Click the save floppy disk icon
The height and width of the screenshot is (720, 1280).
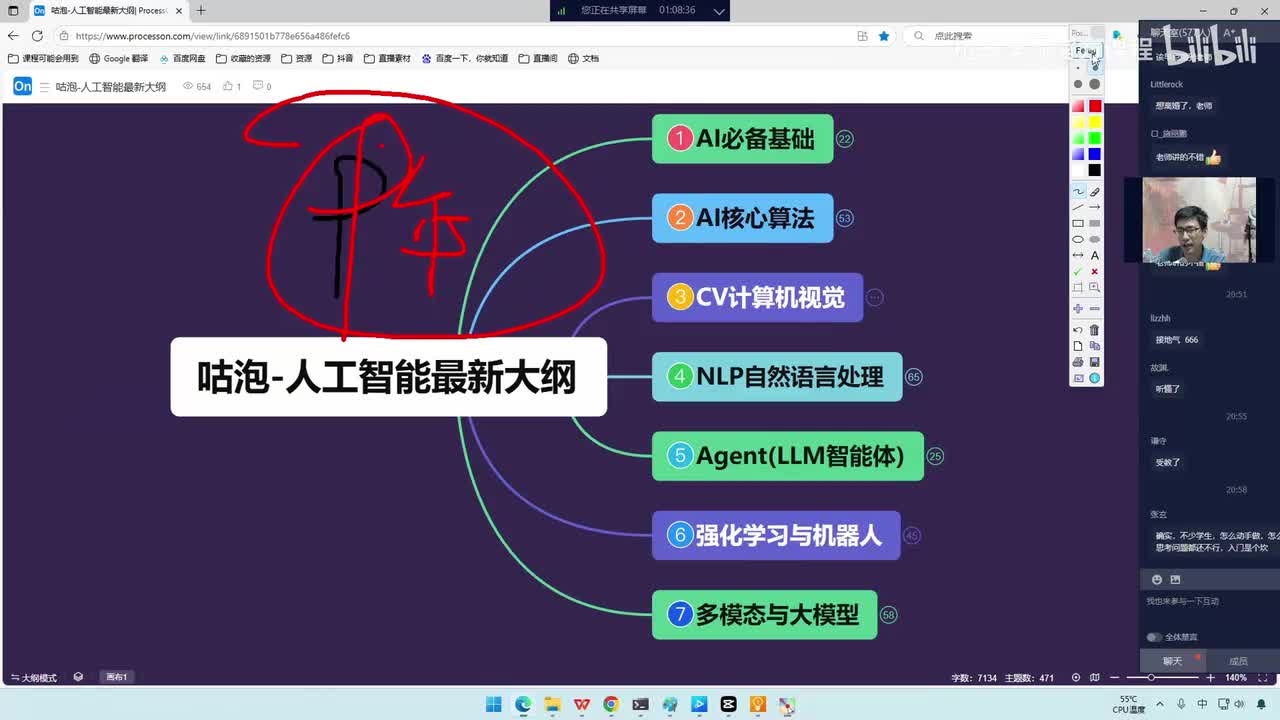1095,362
